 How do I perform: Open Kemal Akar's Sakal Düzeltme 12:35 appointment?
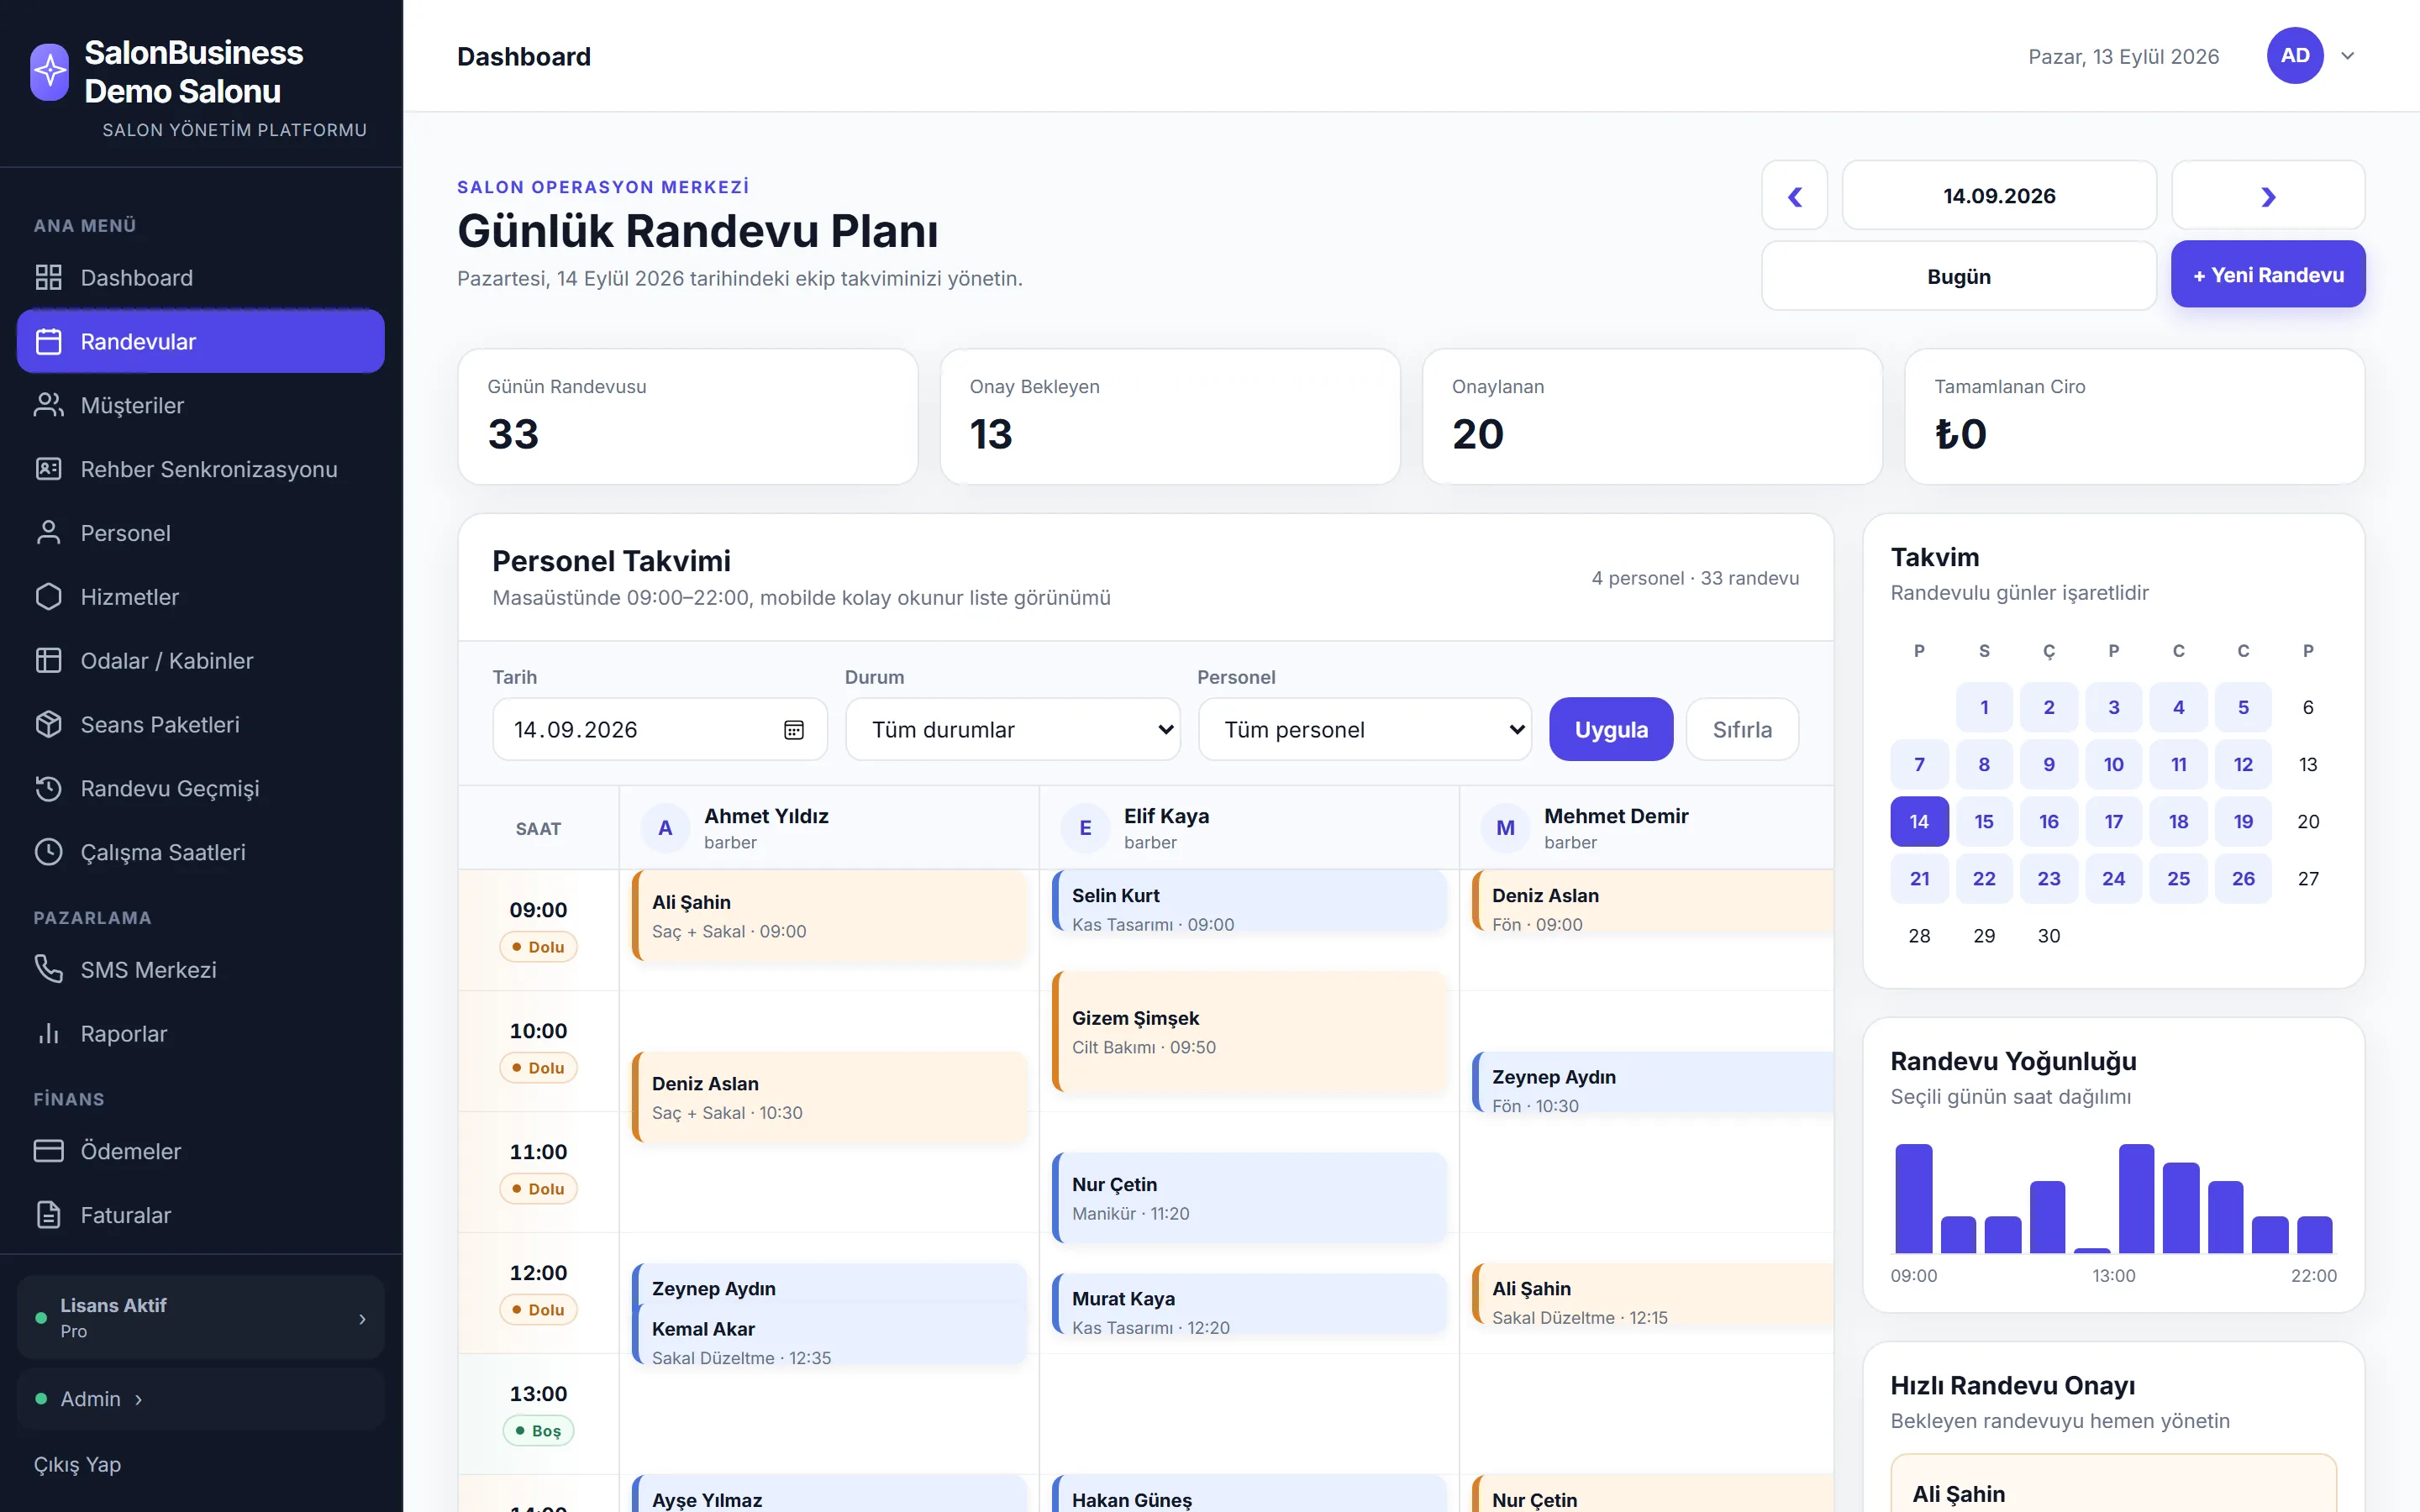[829, 1334]
